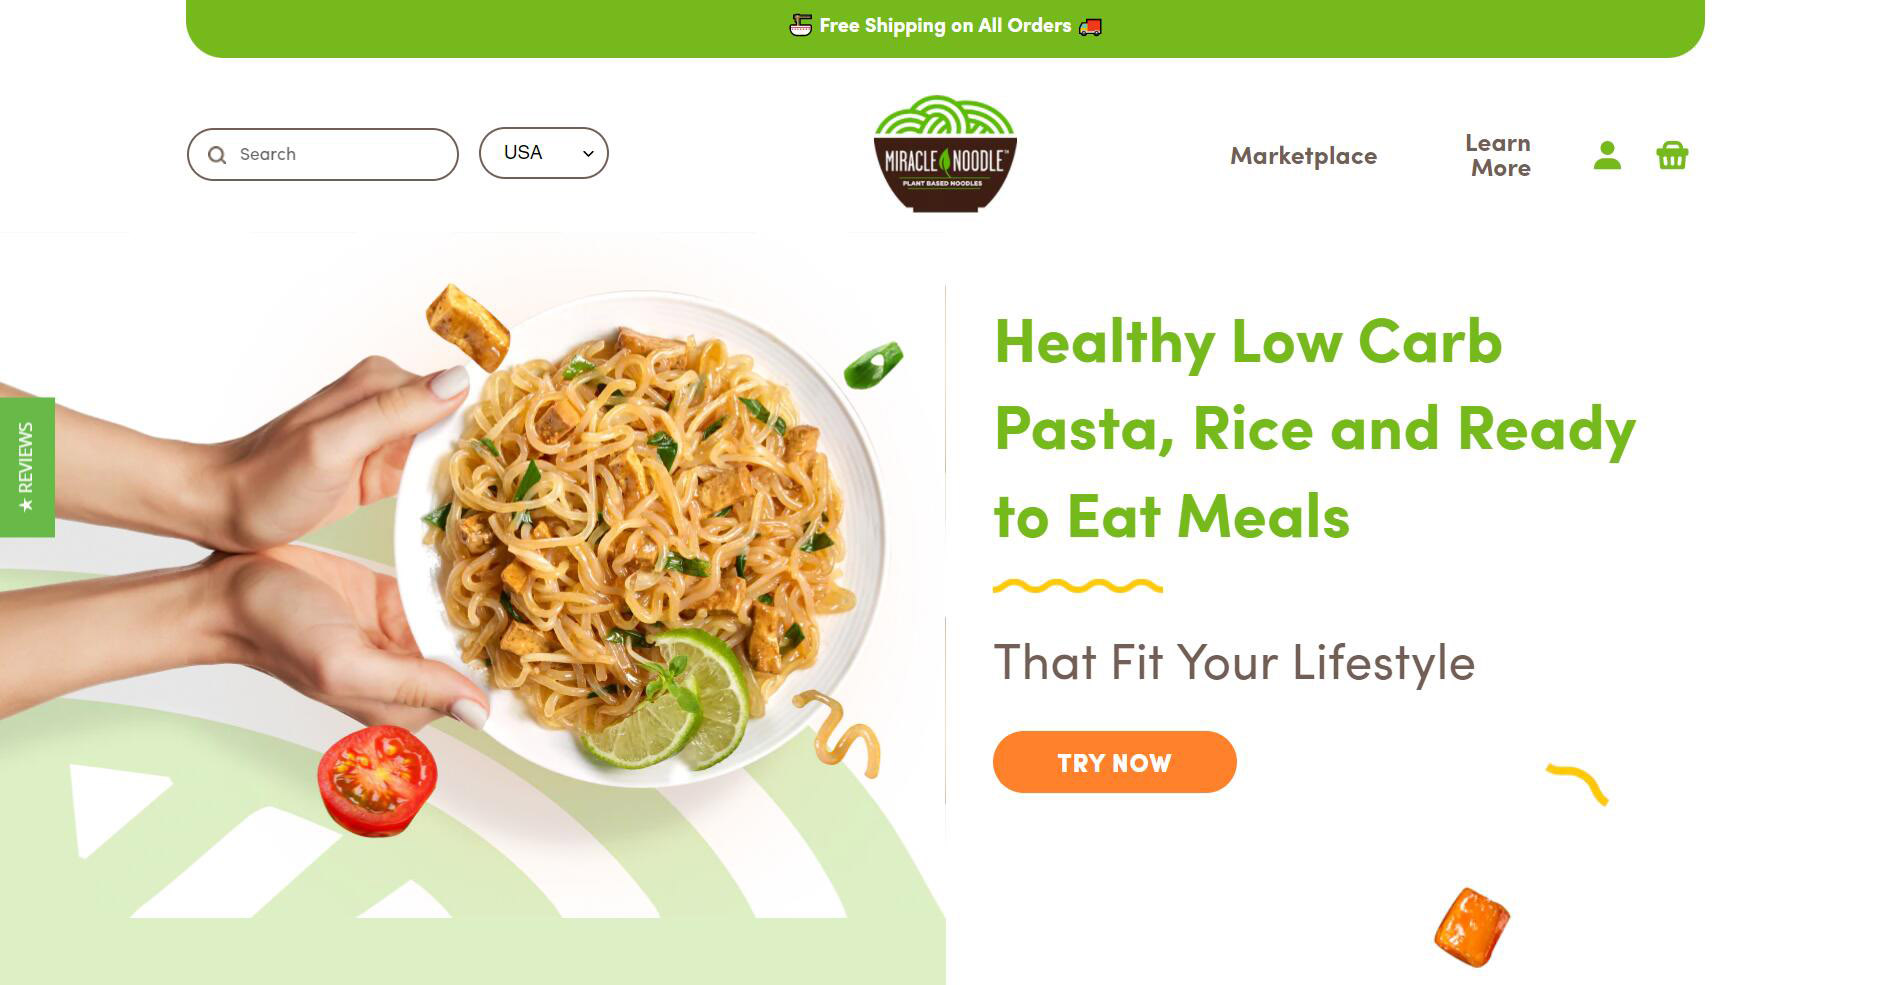Image resolution: width=1883 pixels, height=985 pixels.
Task: Click the chevron arrow in country selector
Action: tap(588, 154)
